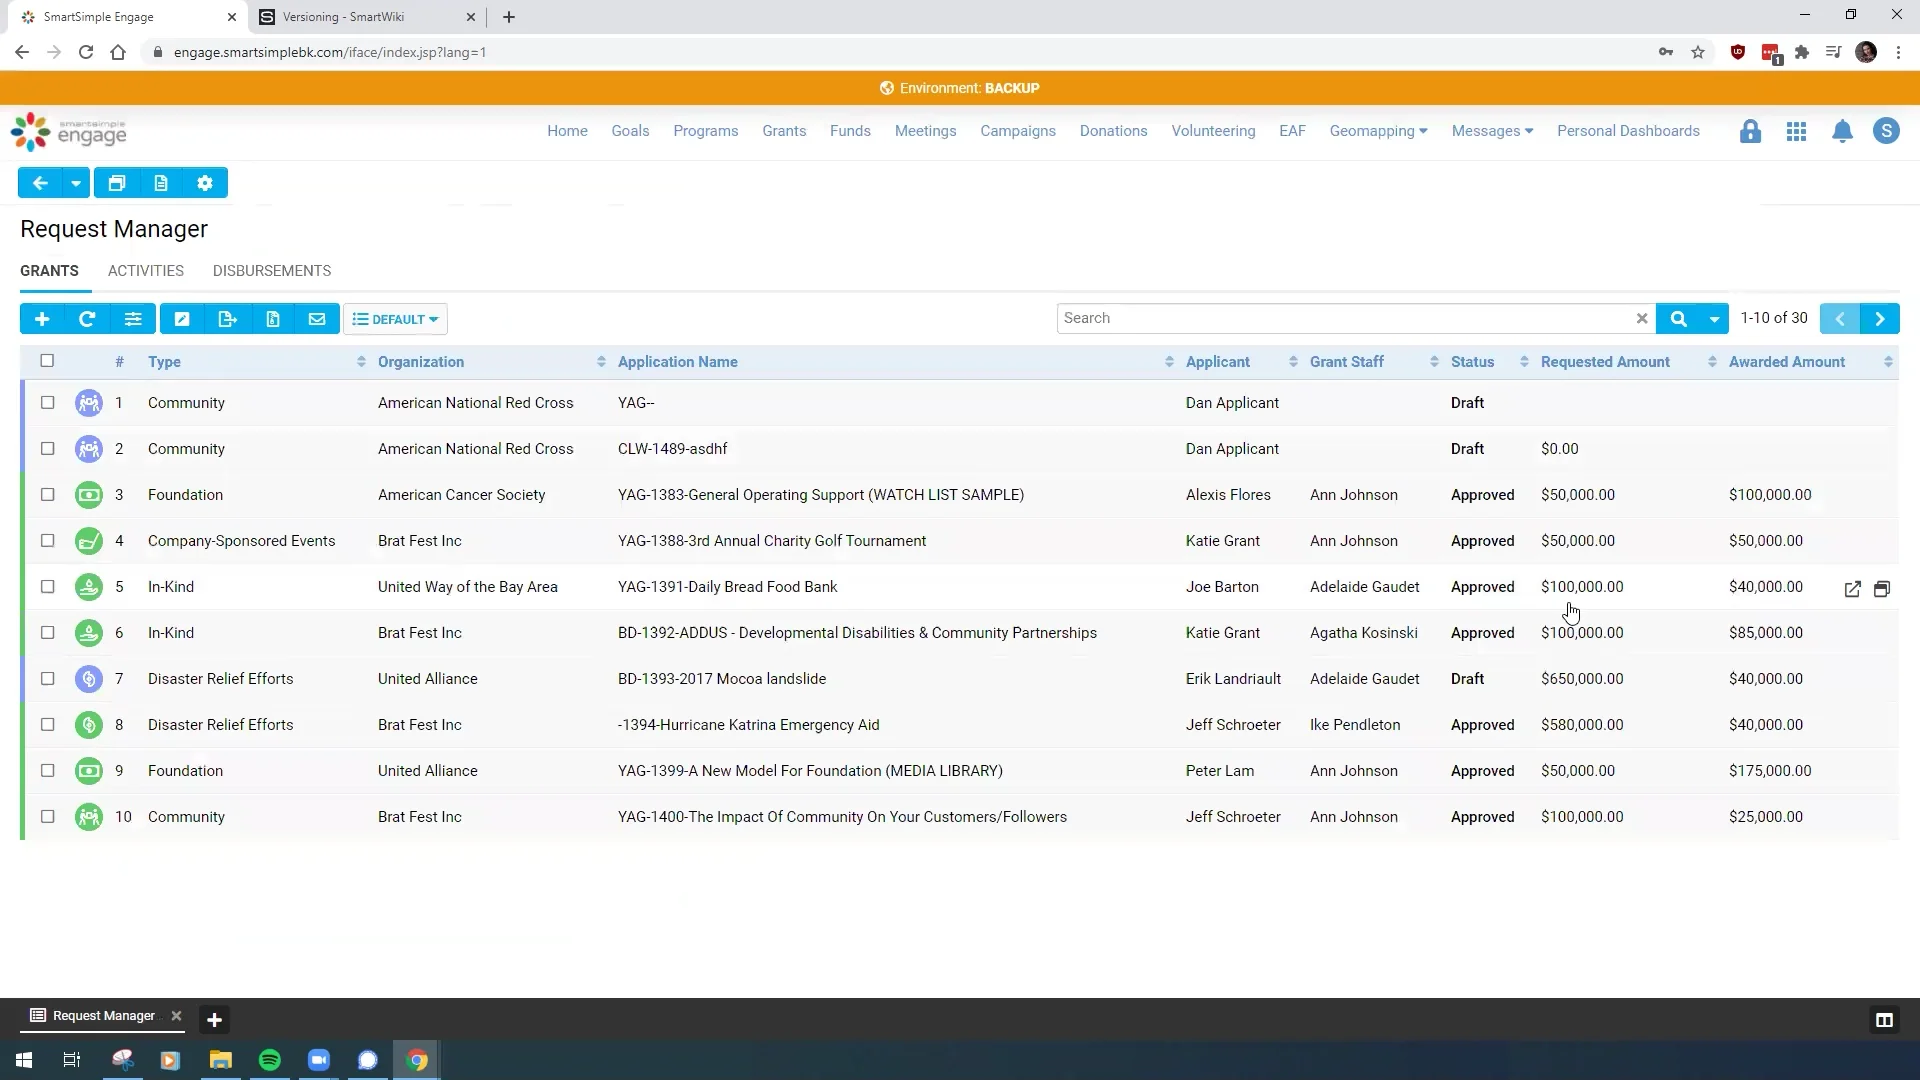This screenshot has width=1920, height=1080.
Task: Open the DEFAULT view dropdown
Action: click(396, 318)
